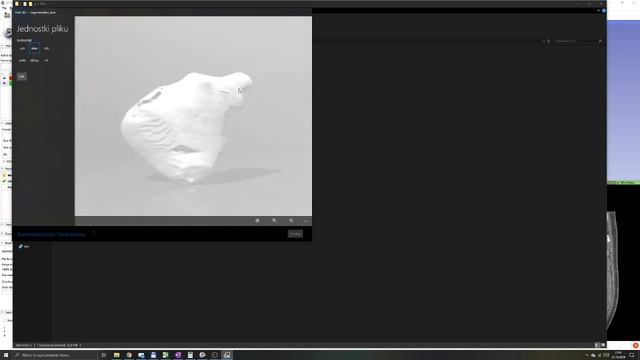Open Excel from the taskbar
The width and height of the screenshot is (640, 360).
(166, 355)
